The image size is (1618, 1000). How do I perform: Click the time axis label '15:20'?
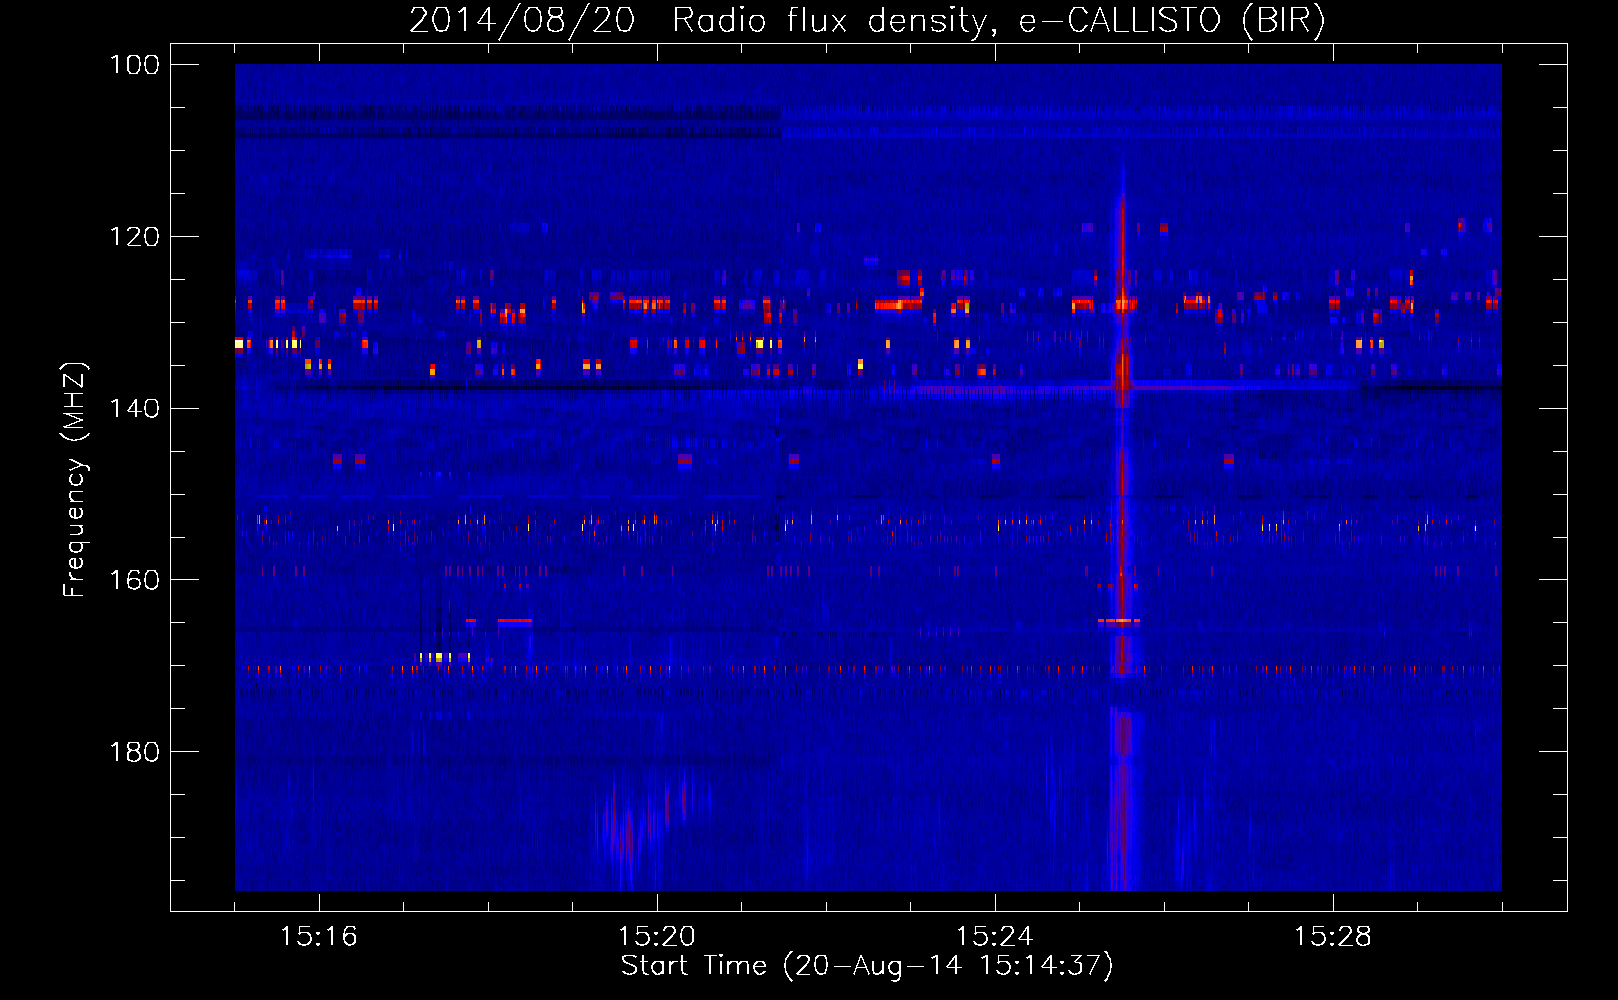657,937
